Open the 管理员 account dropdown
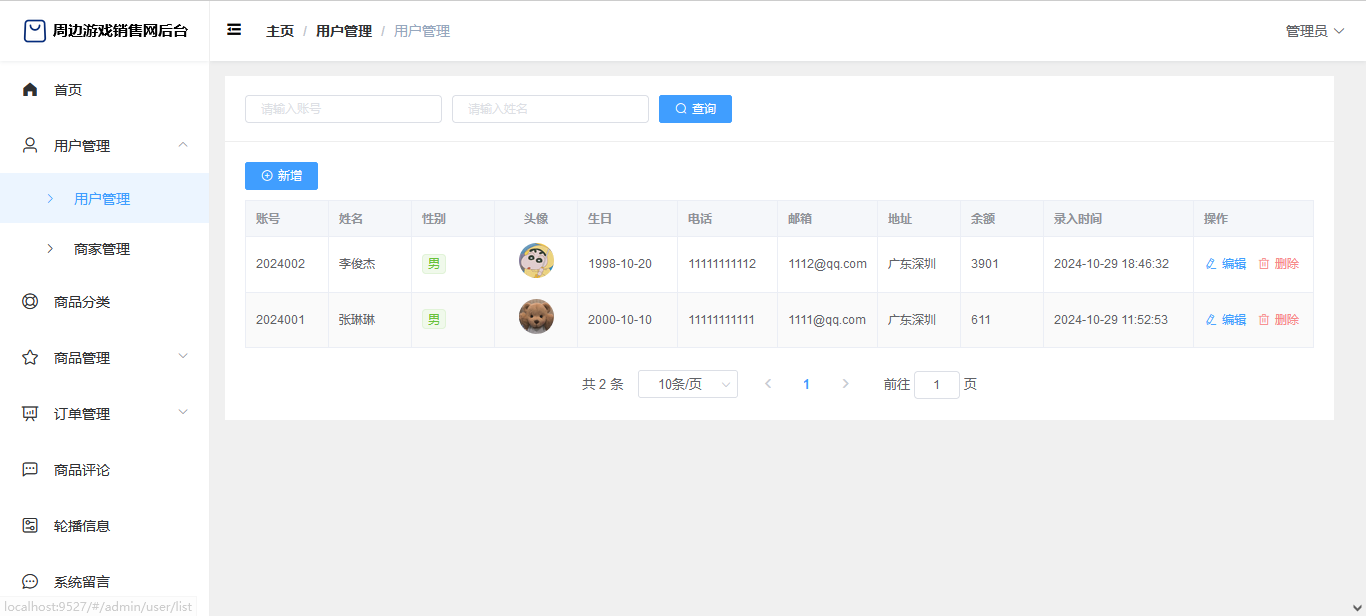The image size is (1366, 616). click(1314, 31)
